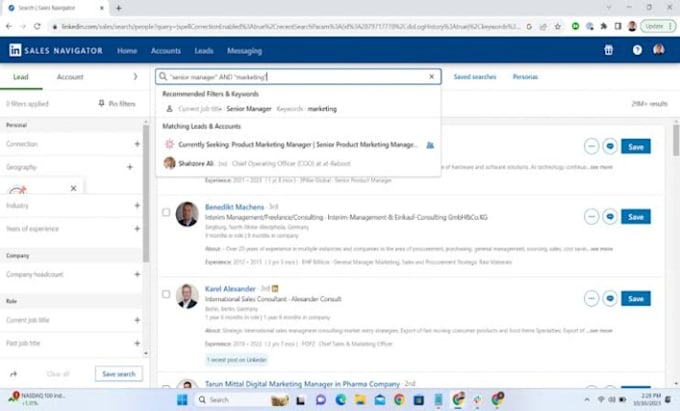The height and width of the screenshot is (411, 680).
Task: Select checkbox for Benedikt Machens
Action: (x=166, y=212)
